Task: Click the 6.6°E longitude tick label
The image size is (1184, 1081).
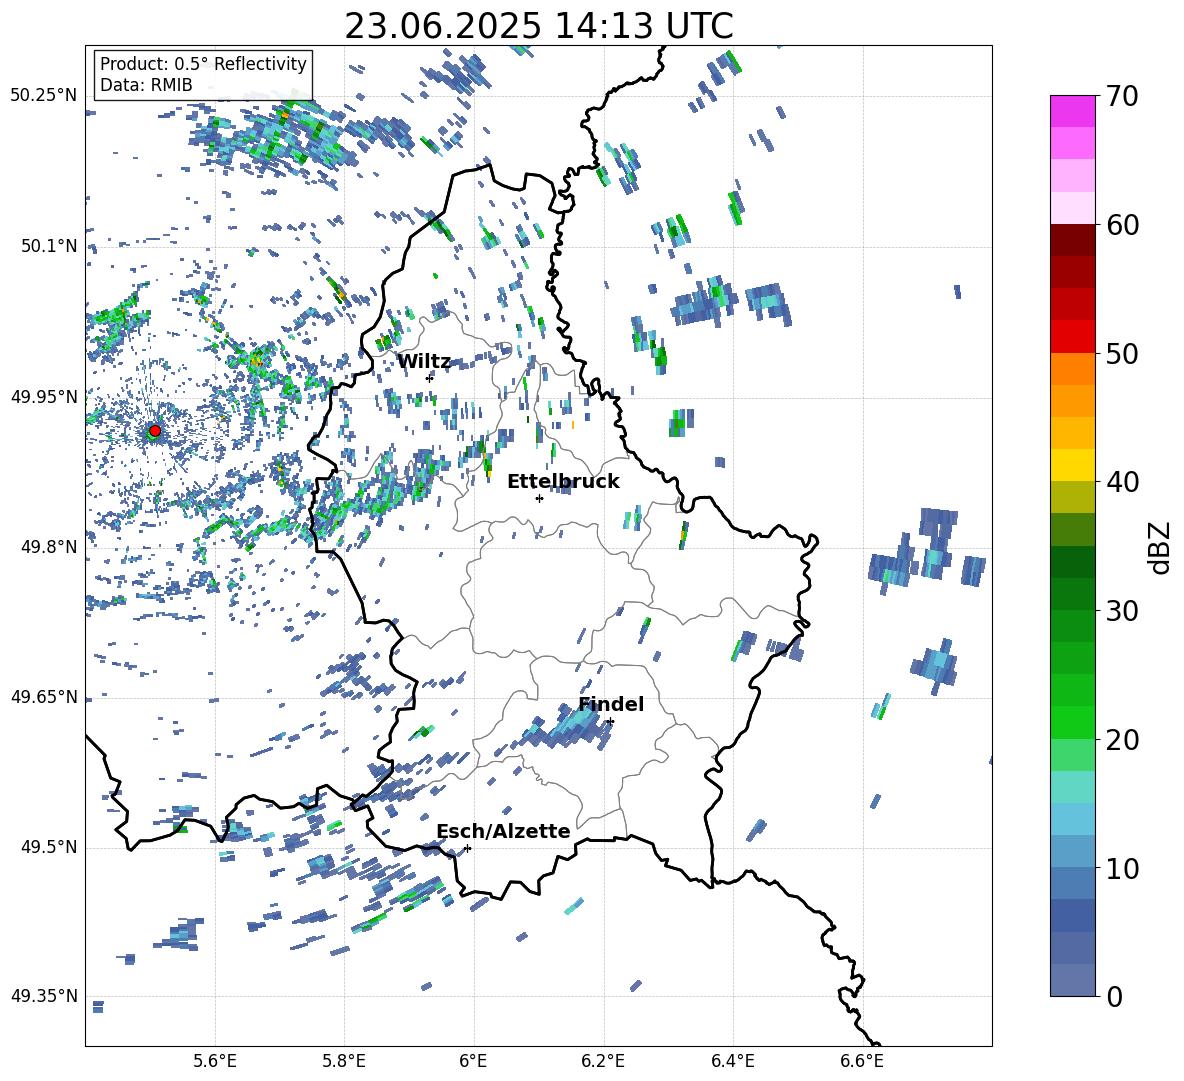Action: [862, 1061]
